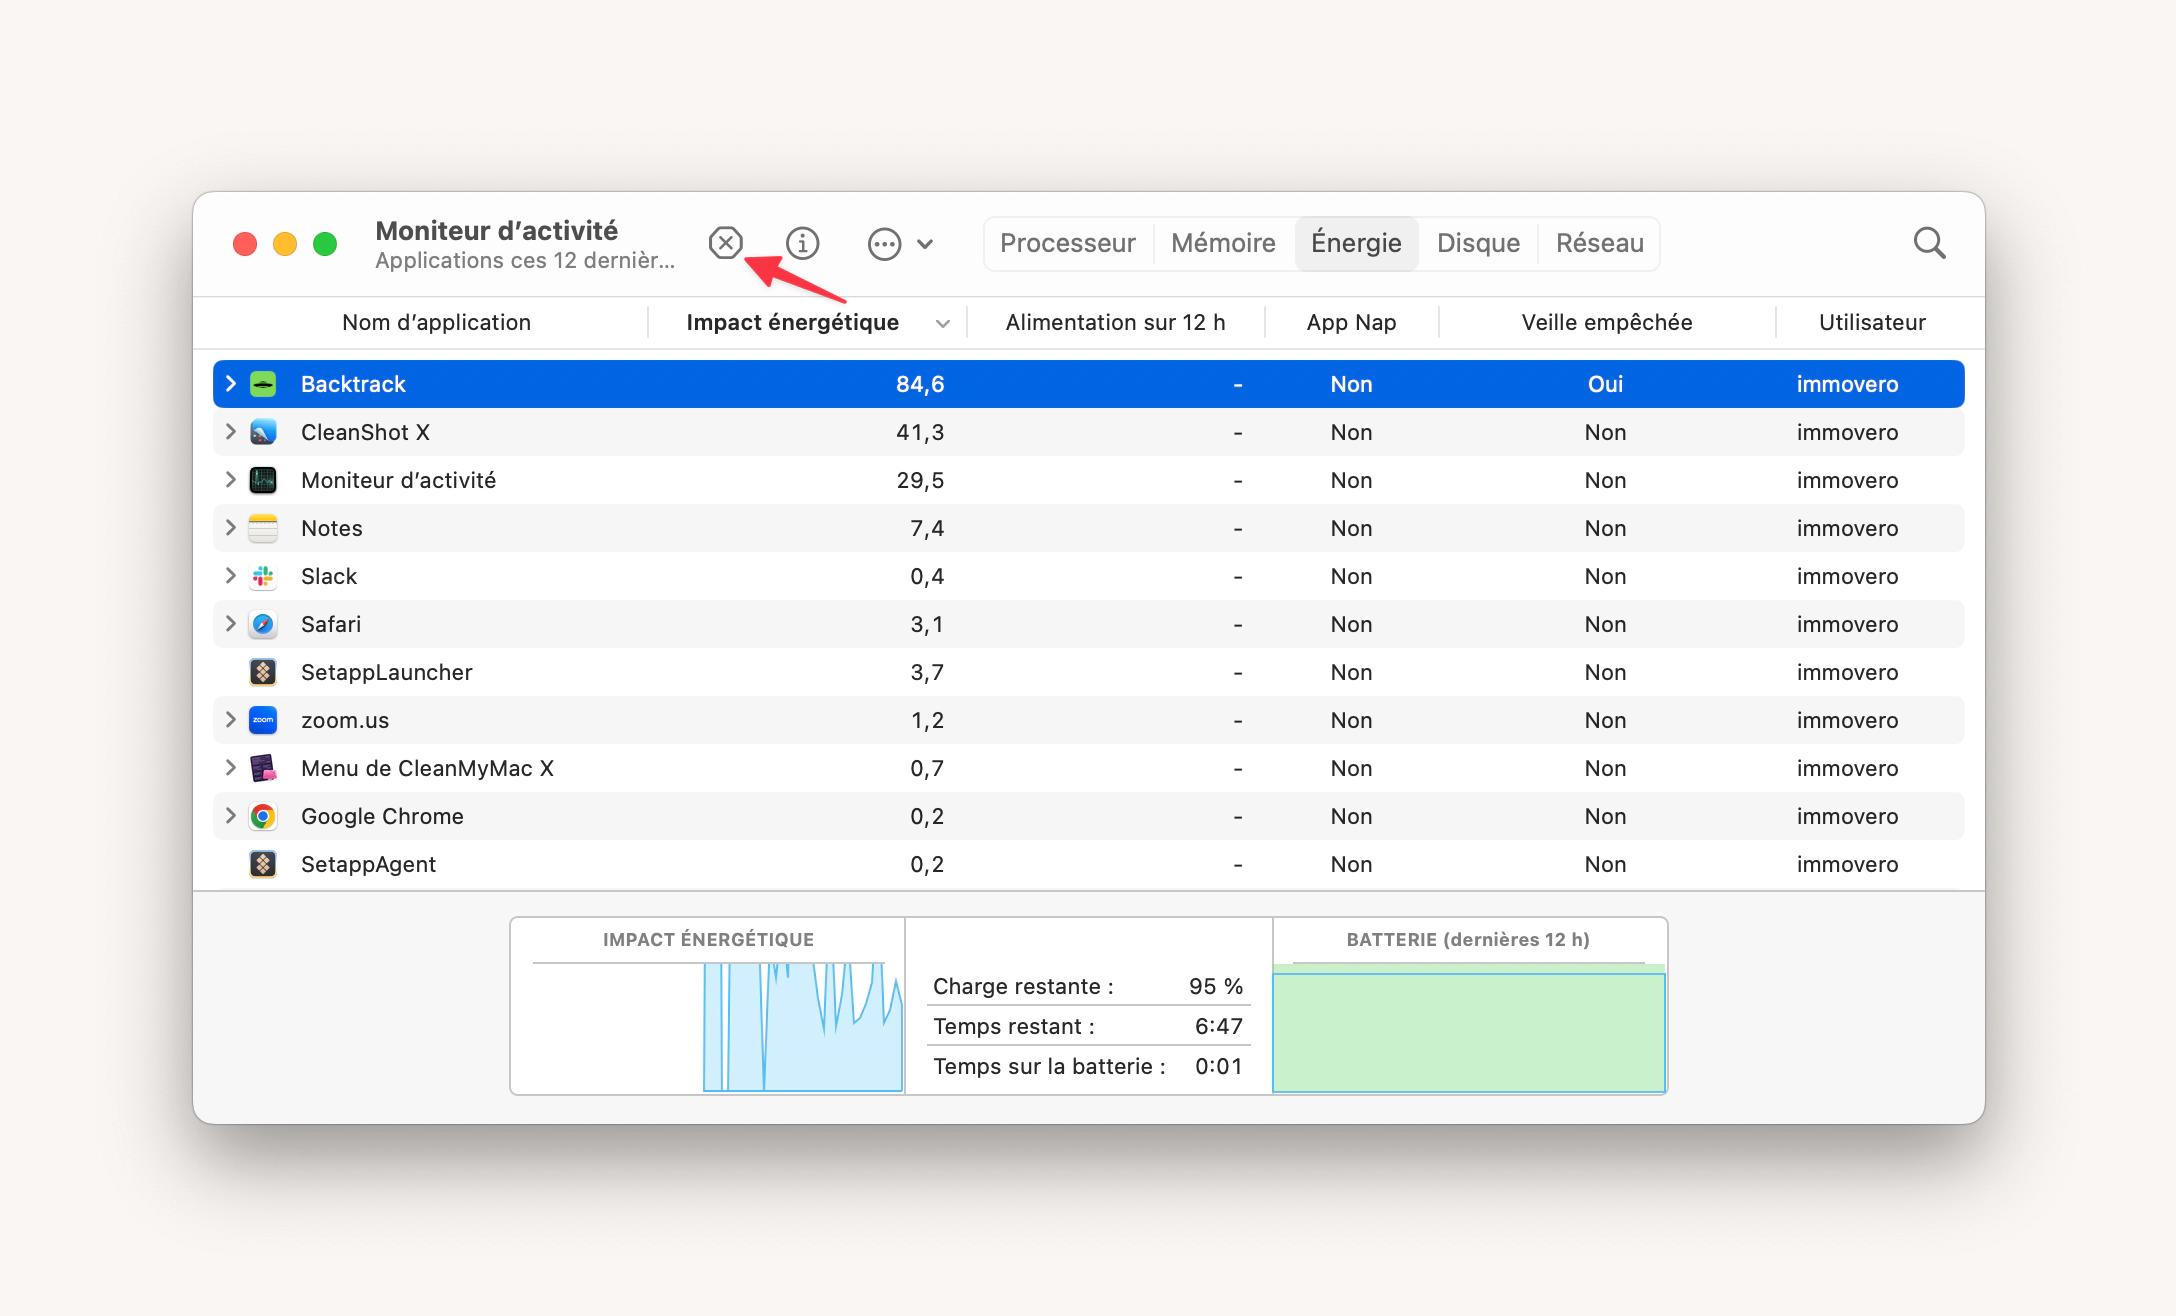This screenshot has height=1316, width=2176.
Task: Select the Google Chrome row name
Action: click(382, 816)
